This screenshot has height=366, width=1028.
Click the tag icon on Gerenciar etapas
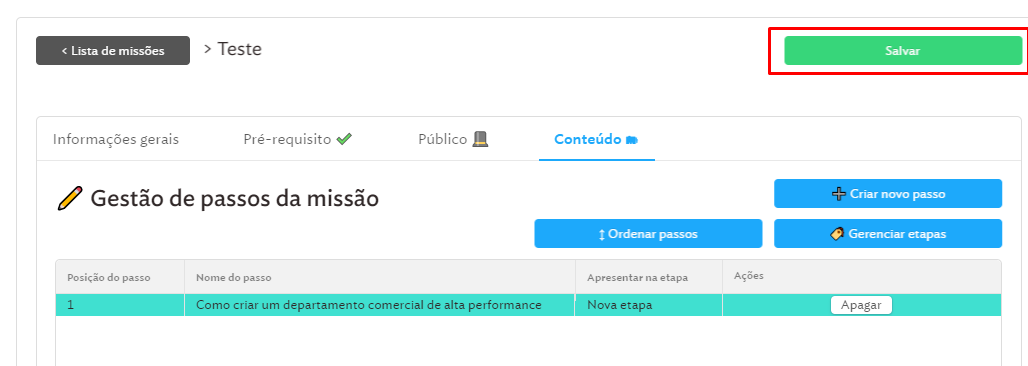click(x=837, y=234)
